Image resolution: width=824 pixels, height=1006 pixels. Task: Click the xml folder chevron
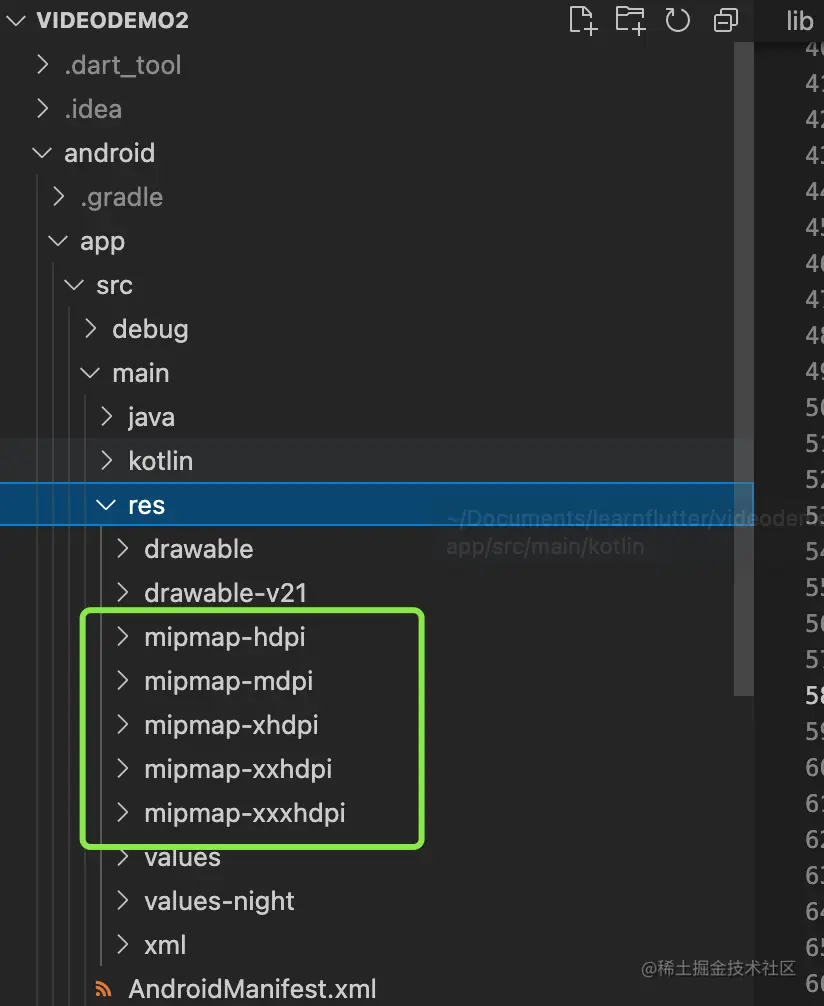point(123,945)
